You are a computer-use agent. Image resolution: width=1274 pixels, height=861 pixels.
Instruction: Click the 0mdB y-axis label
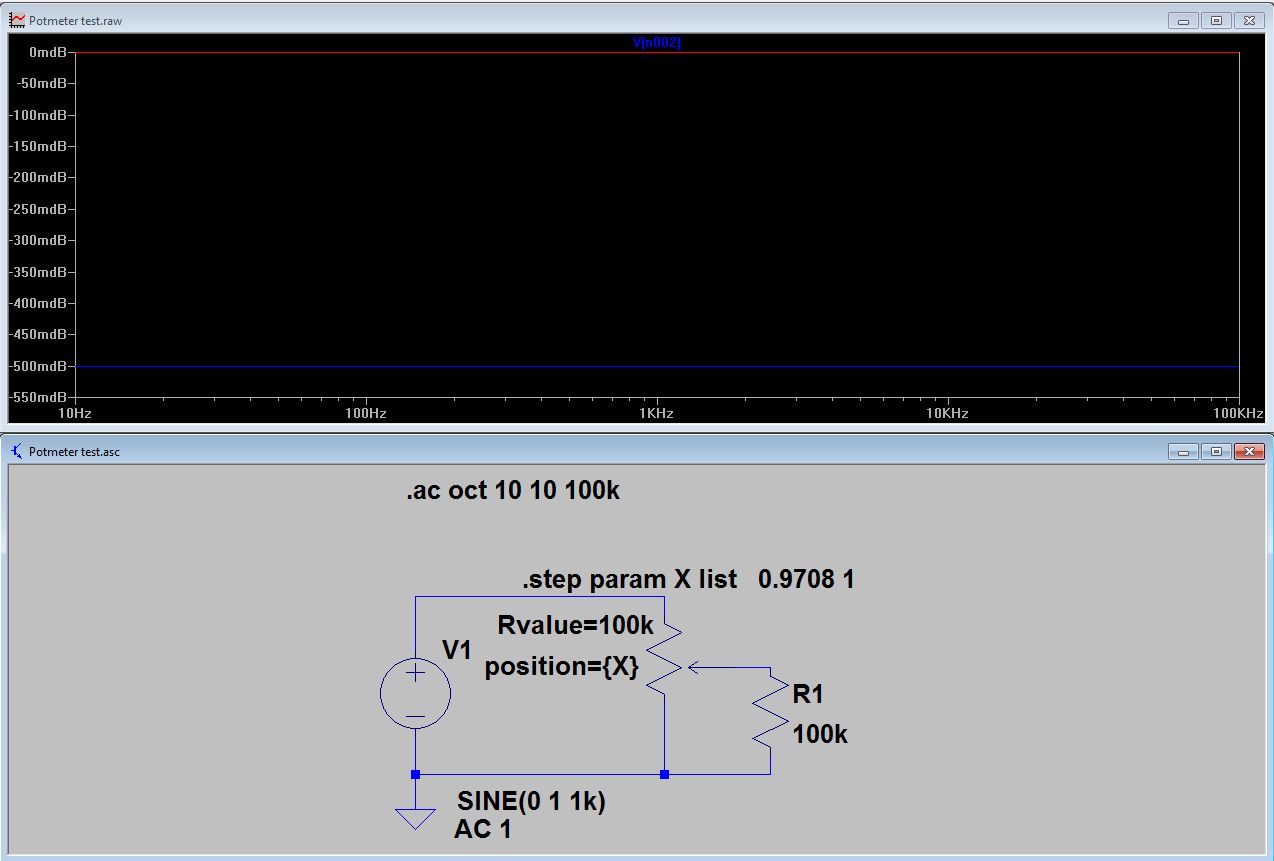click(x=48, y=52)
